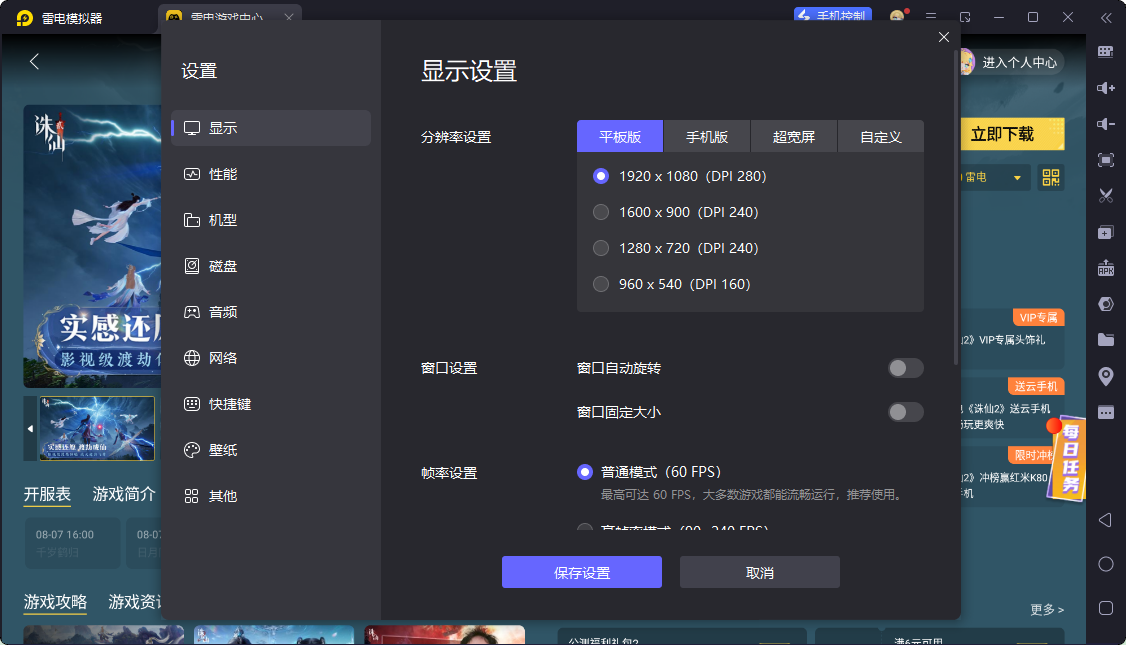The image size is (1126, 645).
Task: Open 网络 (Network) settings section
Action: point(271,358)
